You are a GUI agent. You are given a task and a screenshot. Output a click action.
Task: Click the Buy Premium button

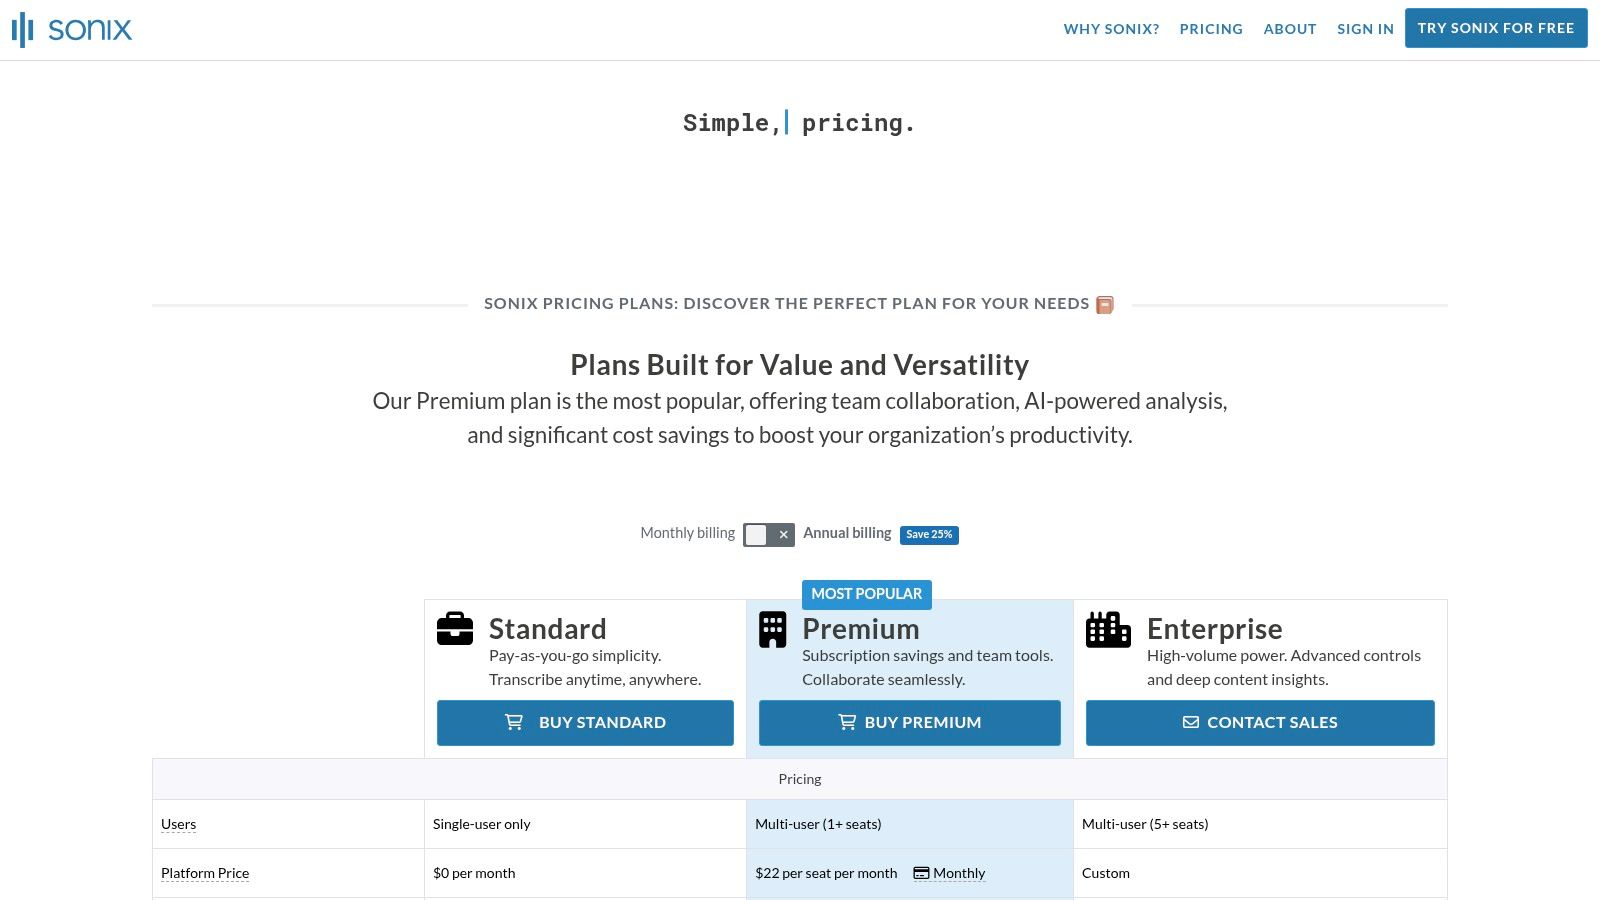(x=909, y=722)
